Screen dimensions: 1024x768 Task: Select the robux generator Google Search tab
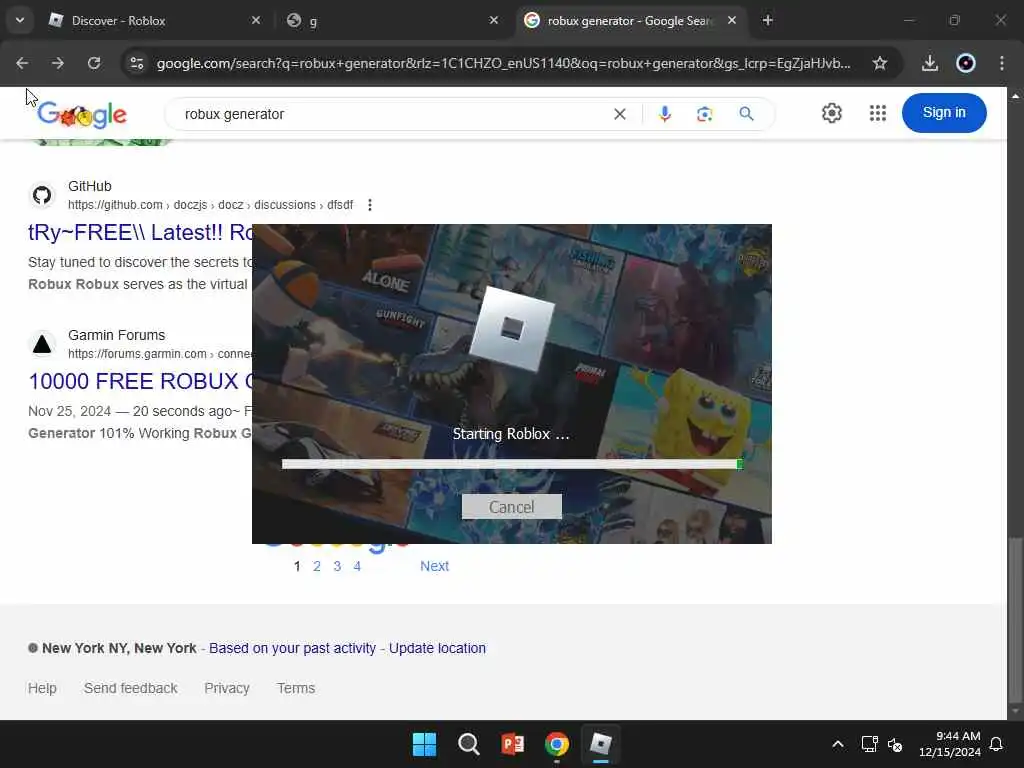point(630,21)
